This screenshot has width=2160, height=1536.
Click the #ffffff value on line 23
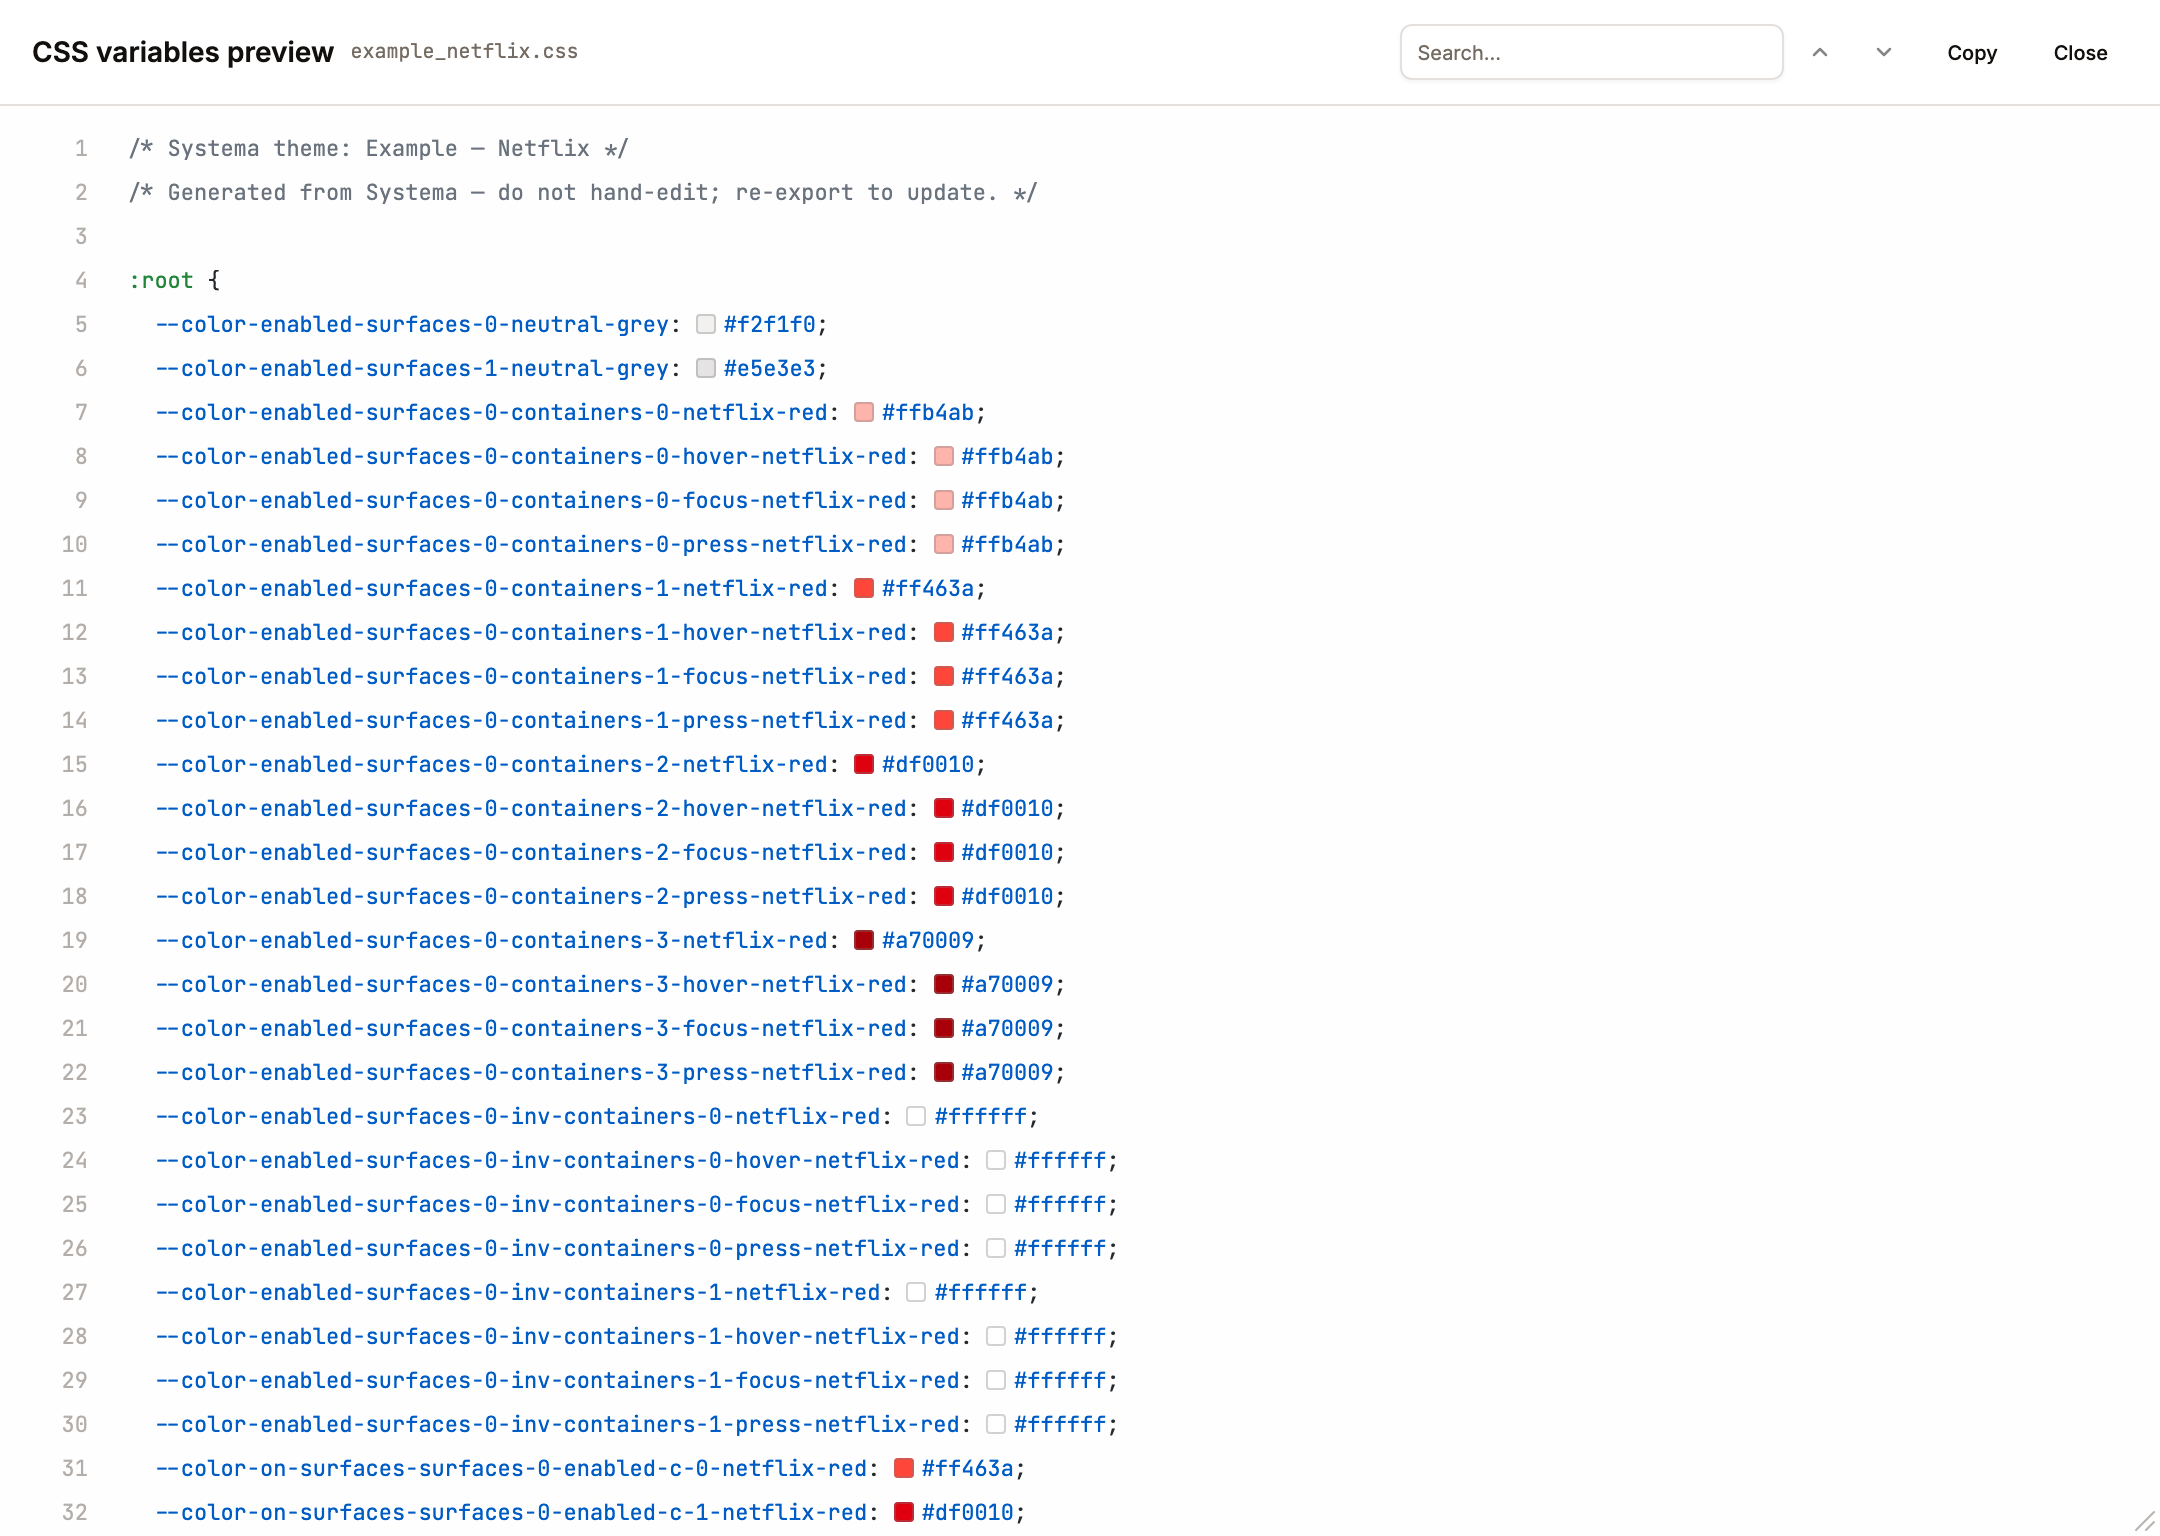pos(981,1116)
